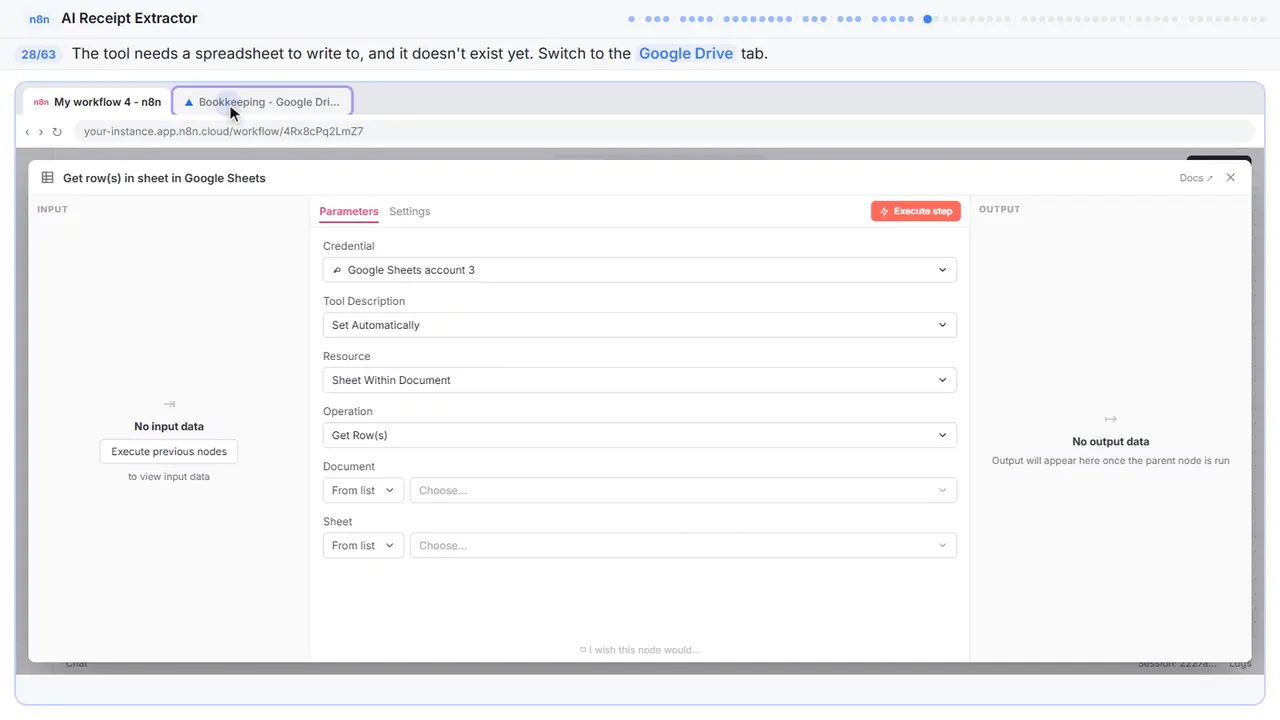Viewport: 1280px width, 720px height.
Task: Click the OUTPUT panel heading
Action: [x=1000, y=209]
